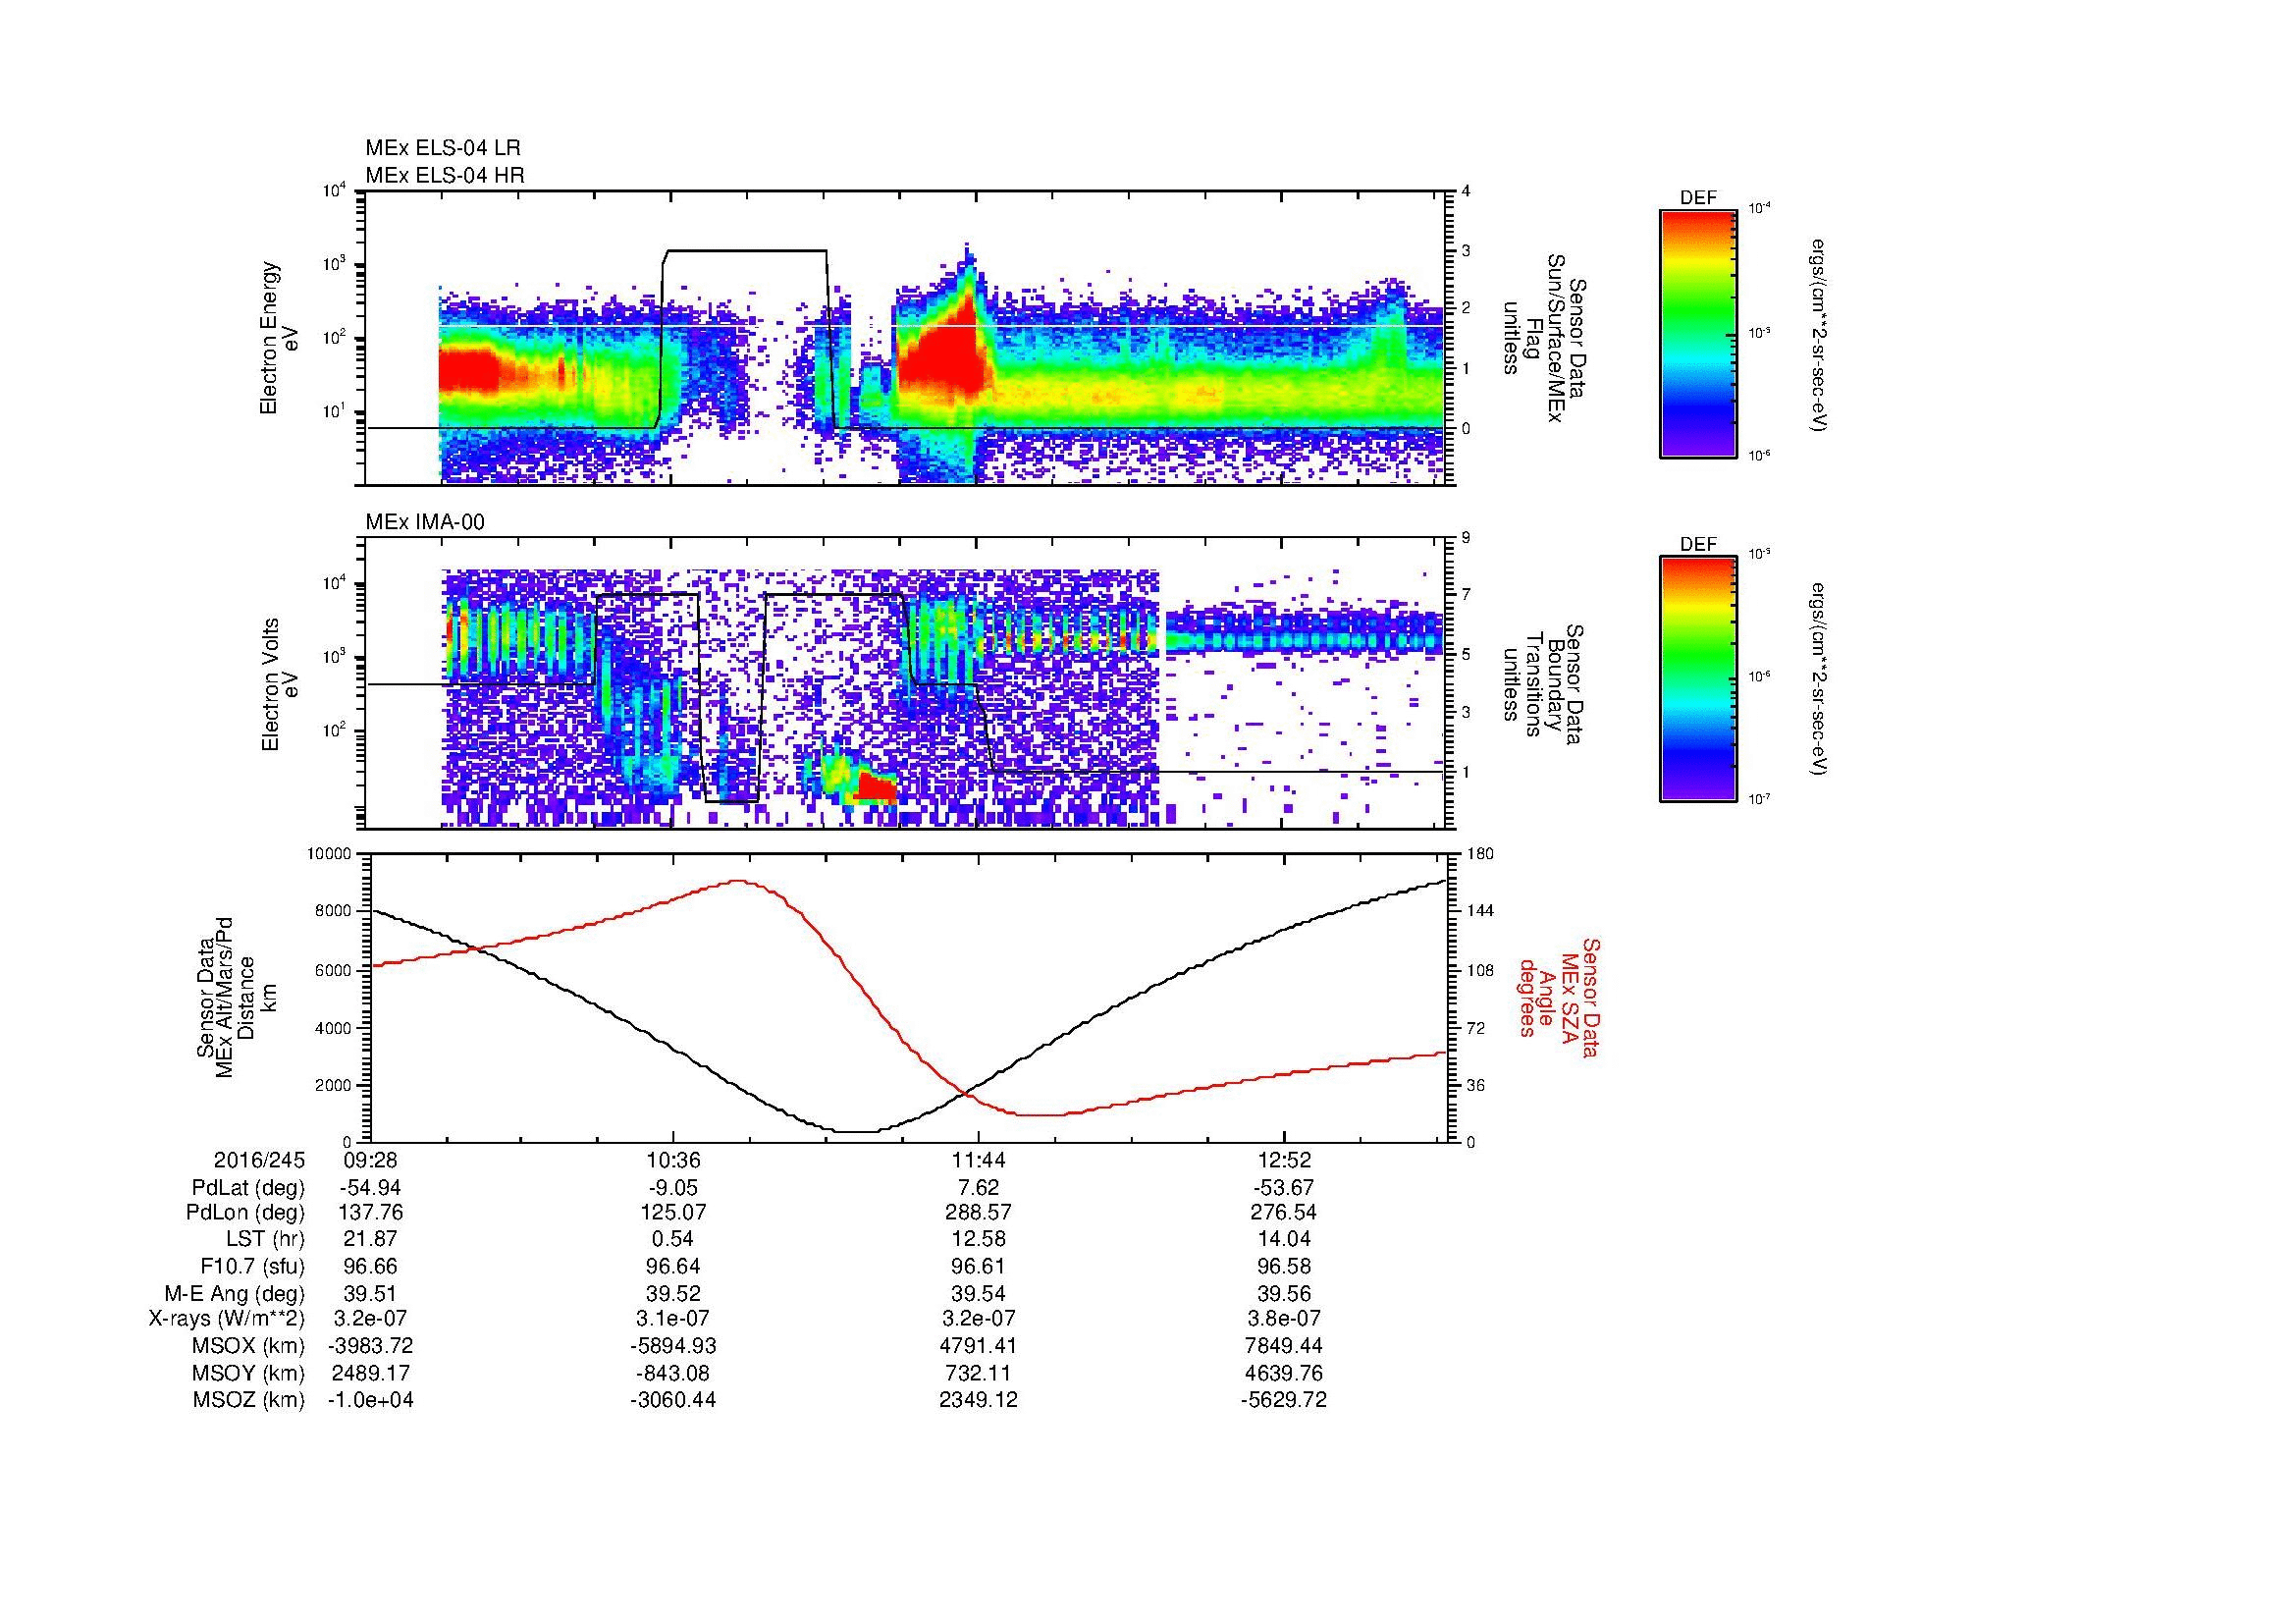Click the MEx ELS-04 LR title
This screenshot has height=1623, width=2296.
443,148
